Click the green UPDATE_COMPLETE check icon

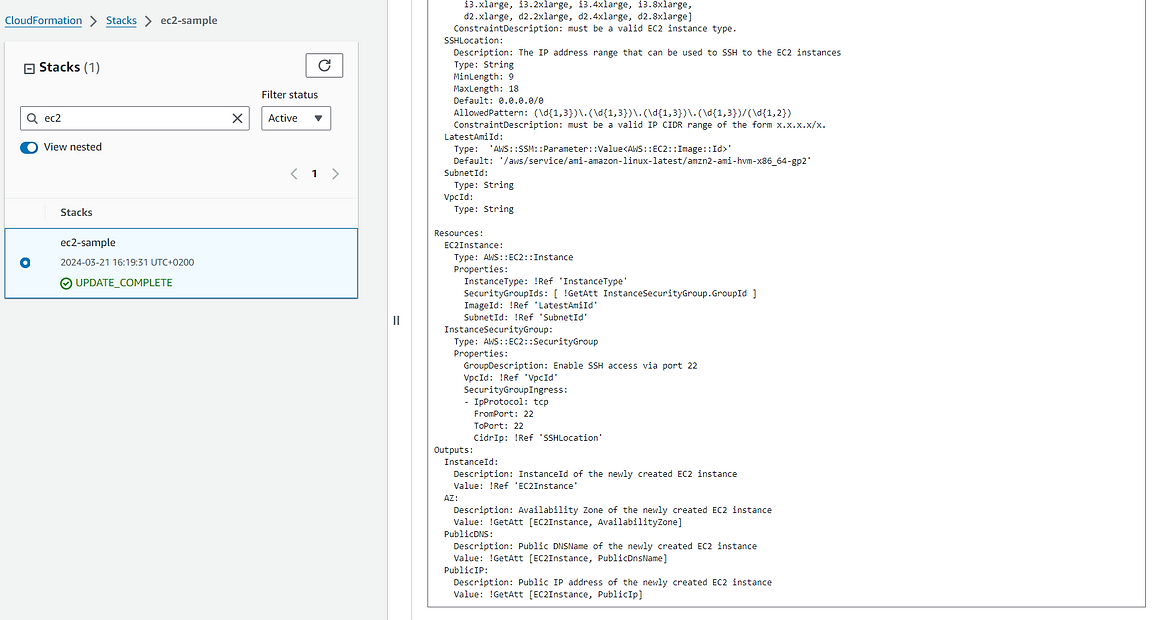click(x=66, y=283)
